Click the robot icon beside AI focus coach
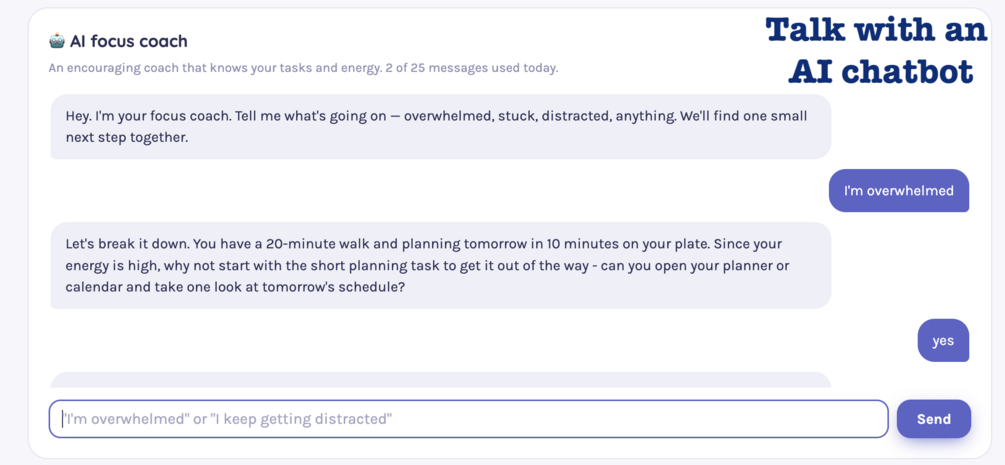 point(57,41)
